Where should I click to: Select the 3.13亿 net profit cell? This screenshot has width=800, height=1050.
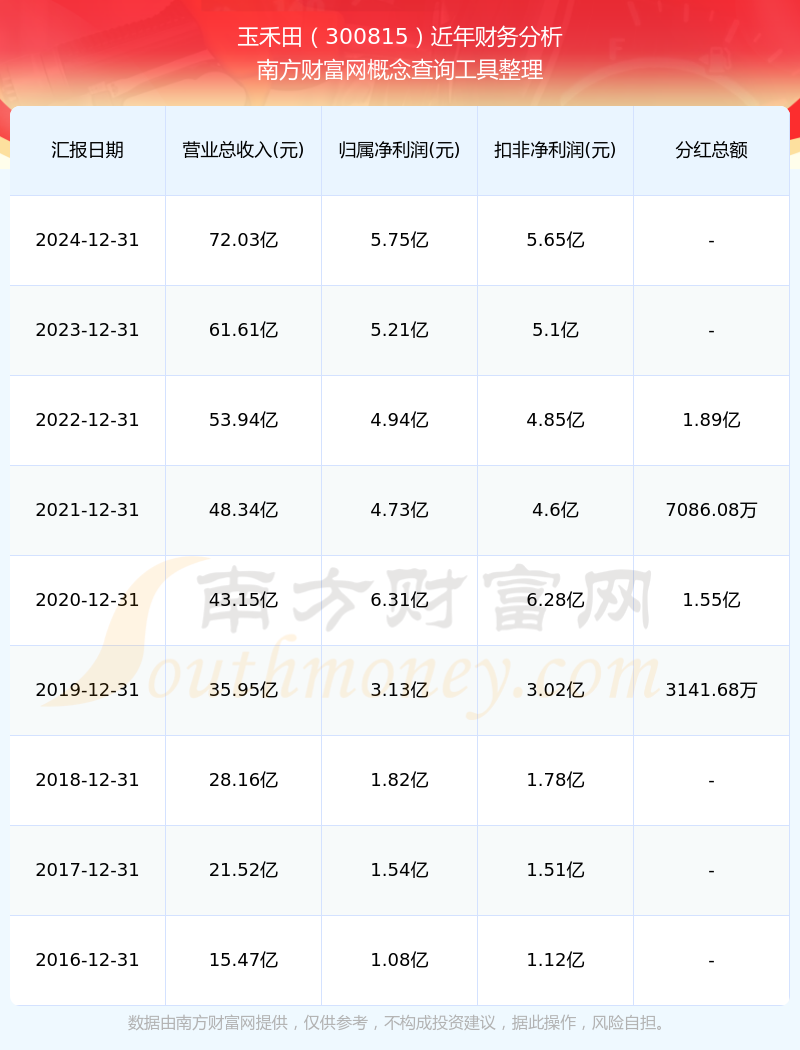pos(400,690)
